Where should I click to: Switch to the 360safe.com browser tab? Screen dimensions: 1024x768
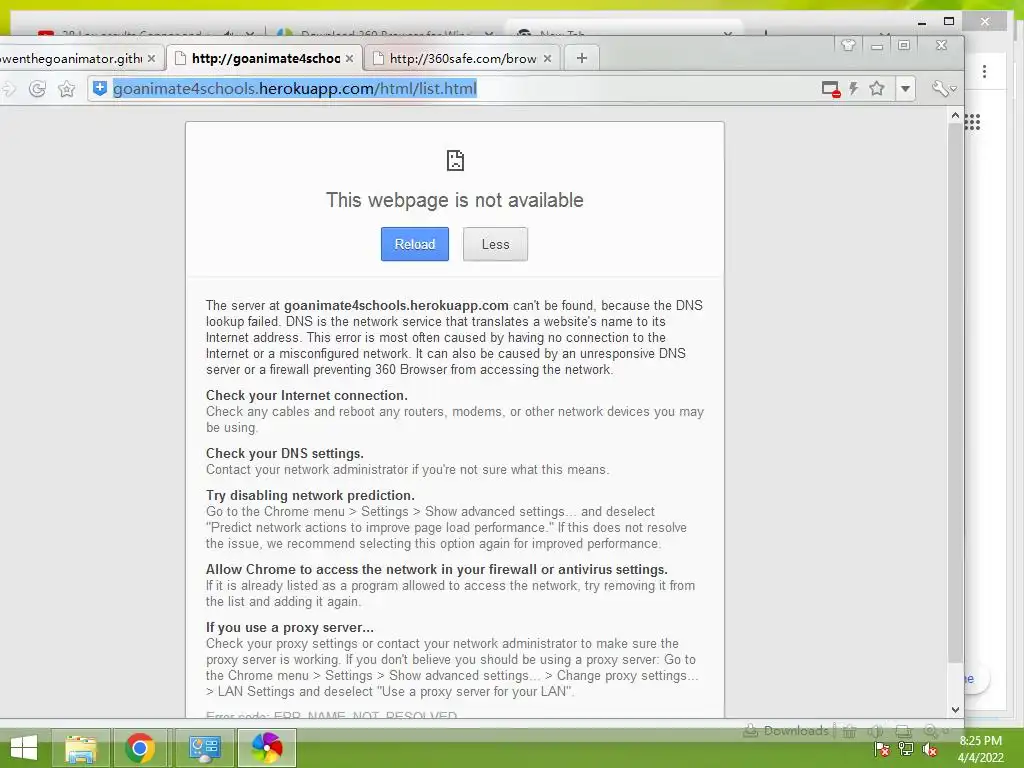(x=462, y=58)
